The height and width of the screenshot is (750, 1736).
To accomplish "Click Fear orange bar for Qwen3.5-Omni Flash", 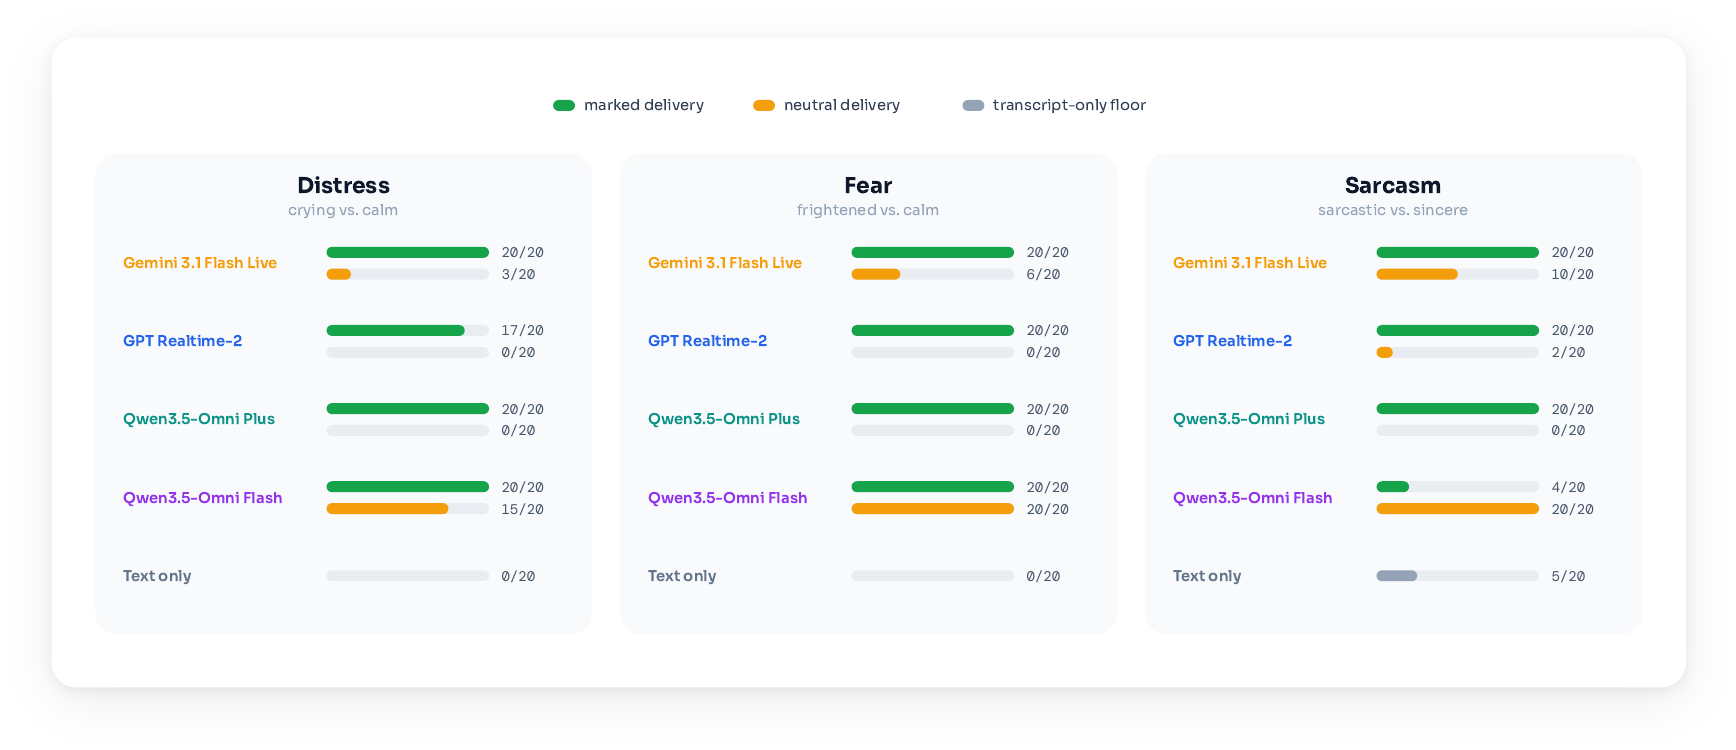I will [933, 509].
